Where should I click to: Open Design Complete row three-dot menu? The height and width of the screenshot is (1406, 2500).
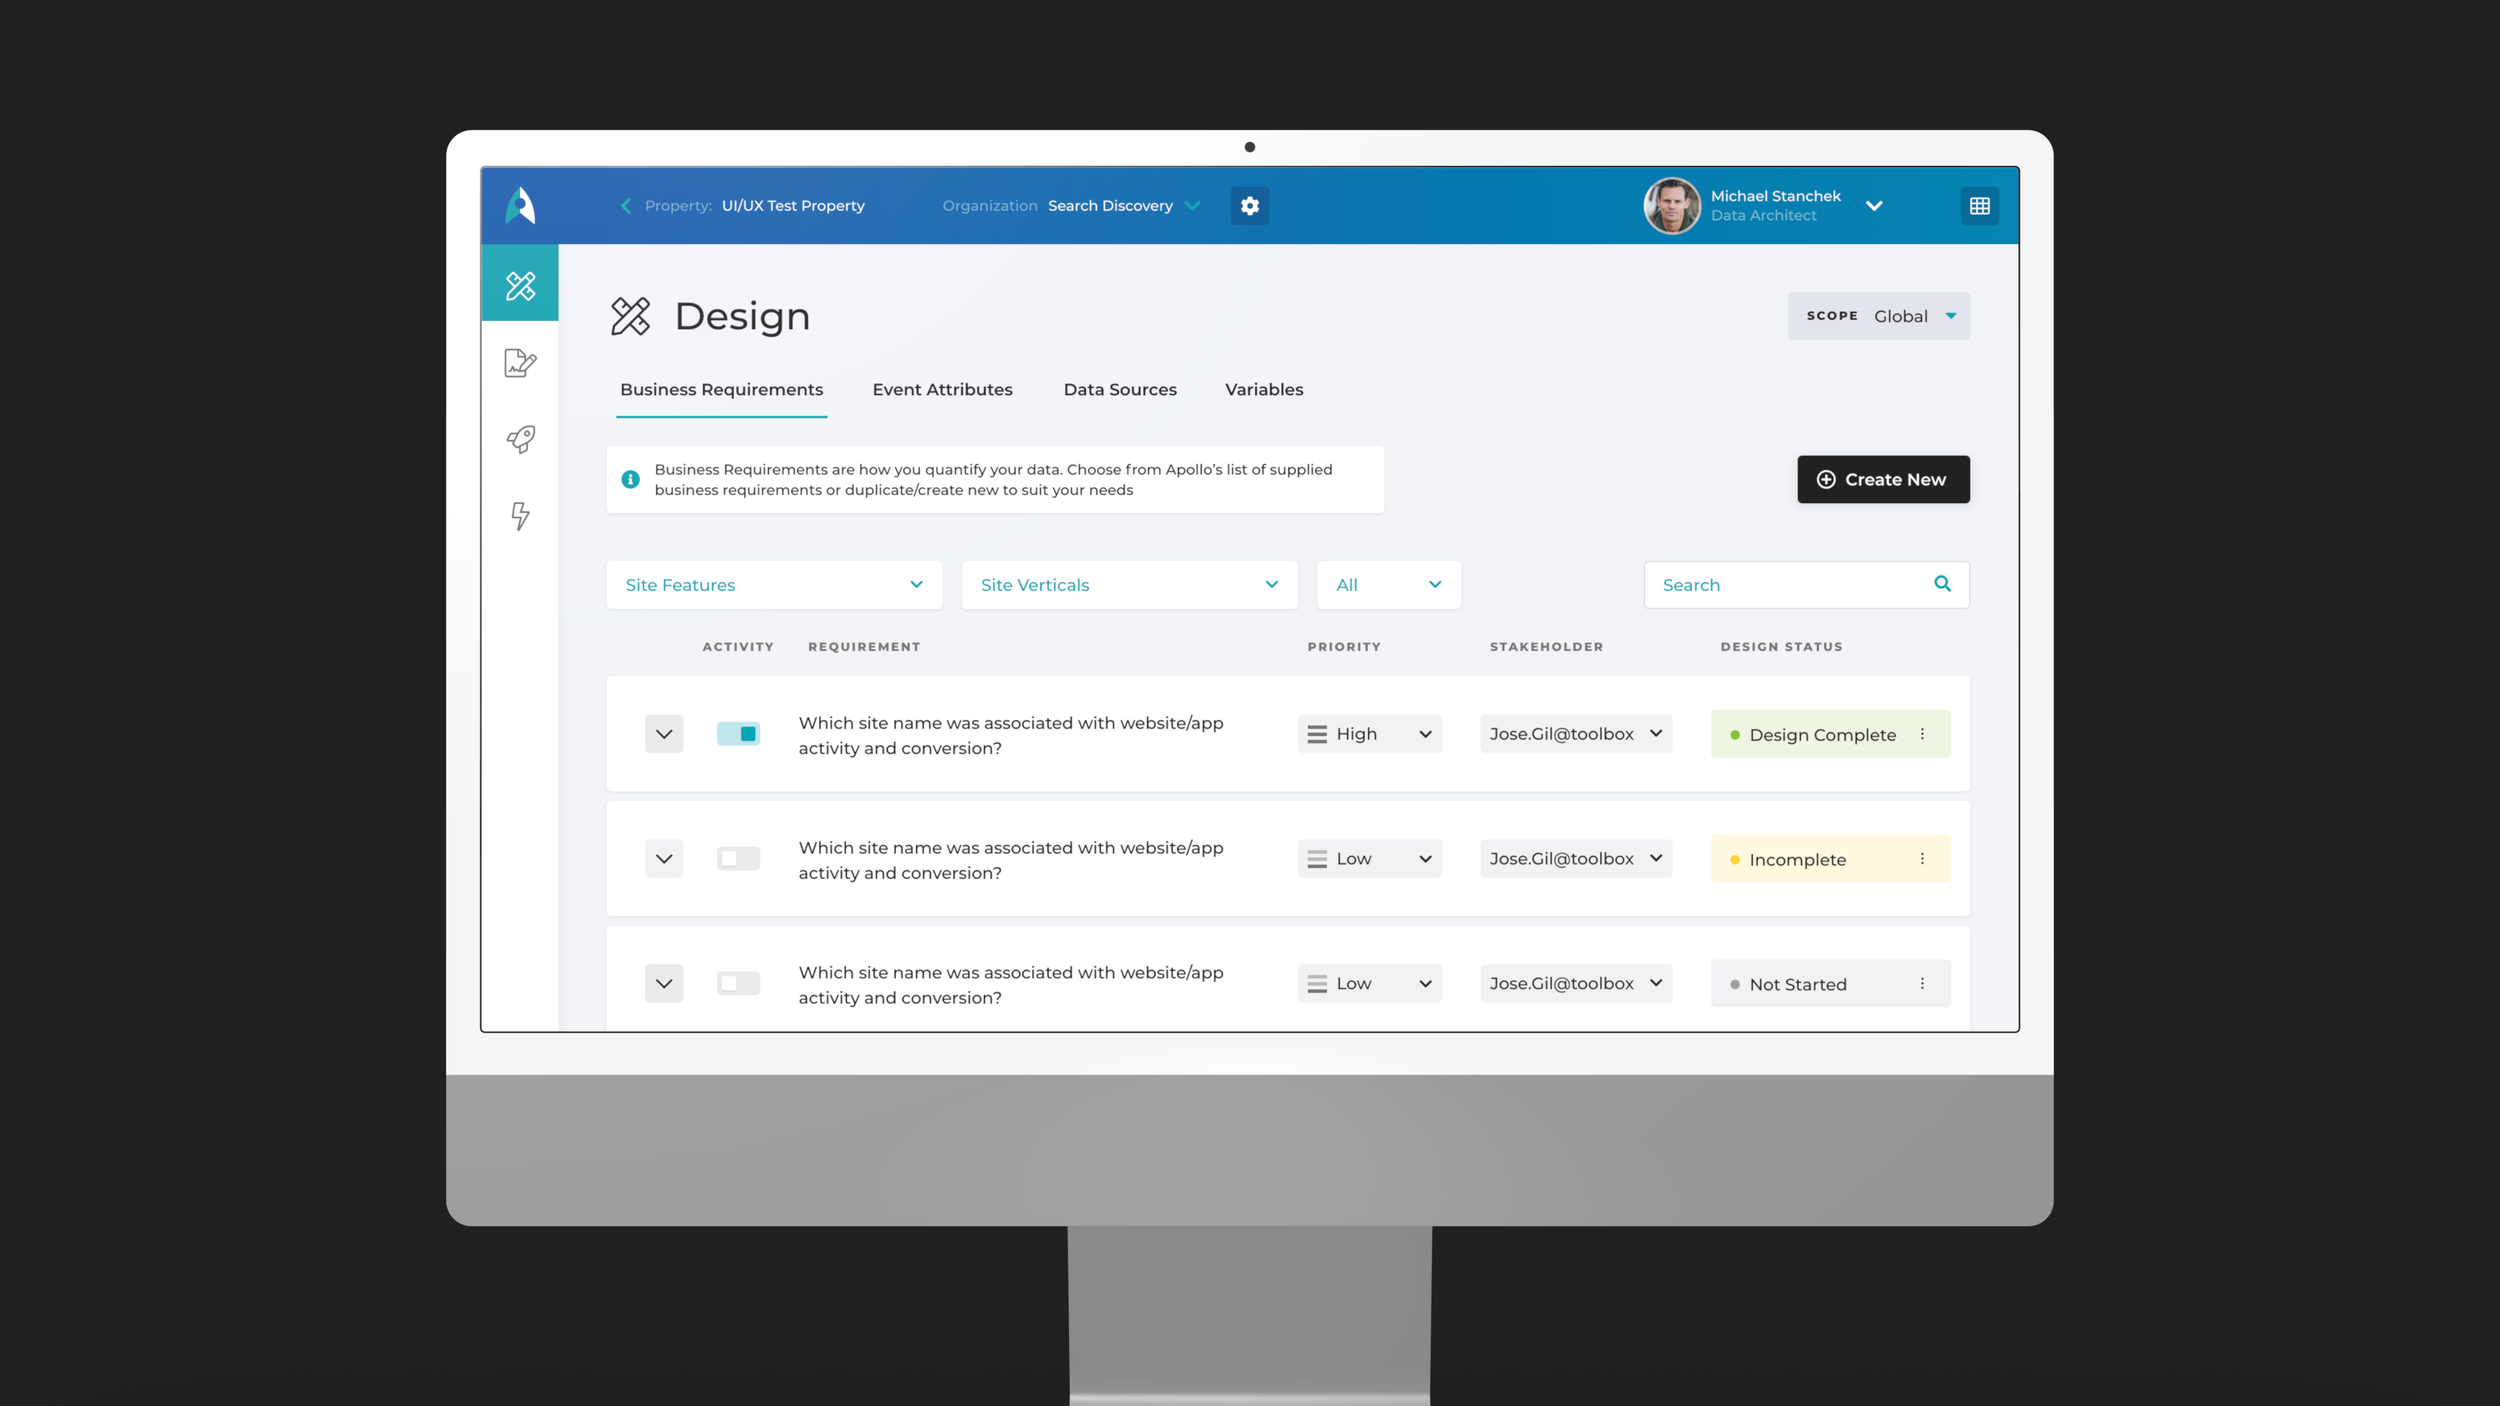tap(1922, 734)
